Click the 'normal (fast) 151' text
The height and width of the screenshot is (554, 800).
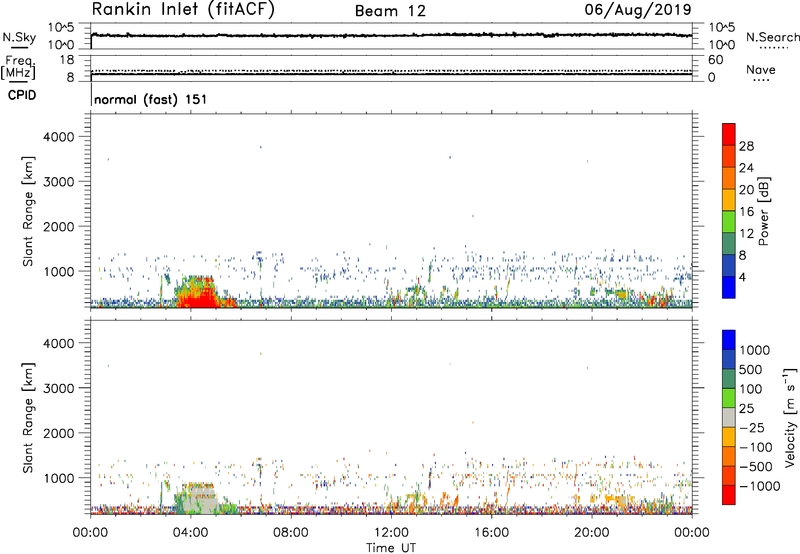[151, 99]
